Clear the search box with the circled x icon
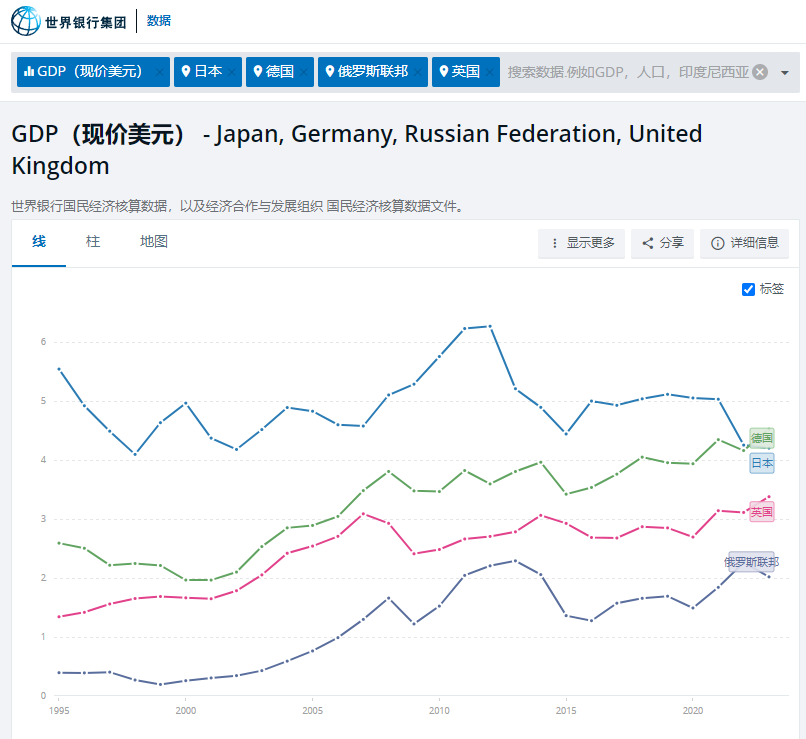The width and height of the screenshot is (806, 739). coord(760,72)
